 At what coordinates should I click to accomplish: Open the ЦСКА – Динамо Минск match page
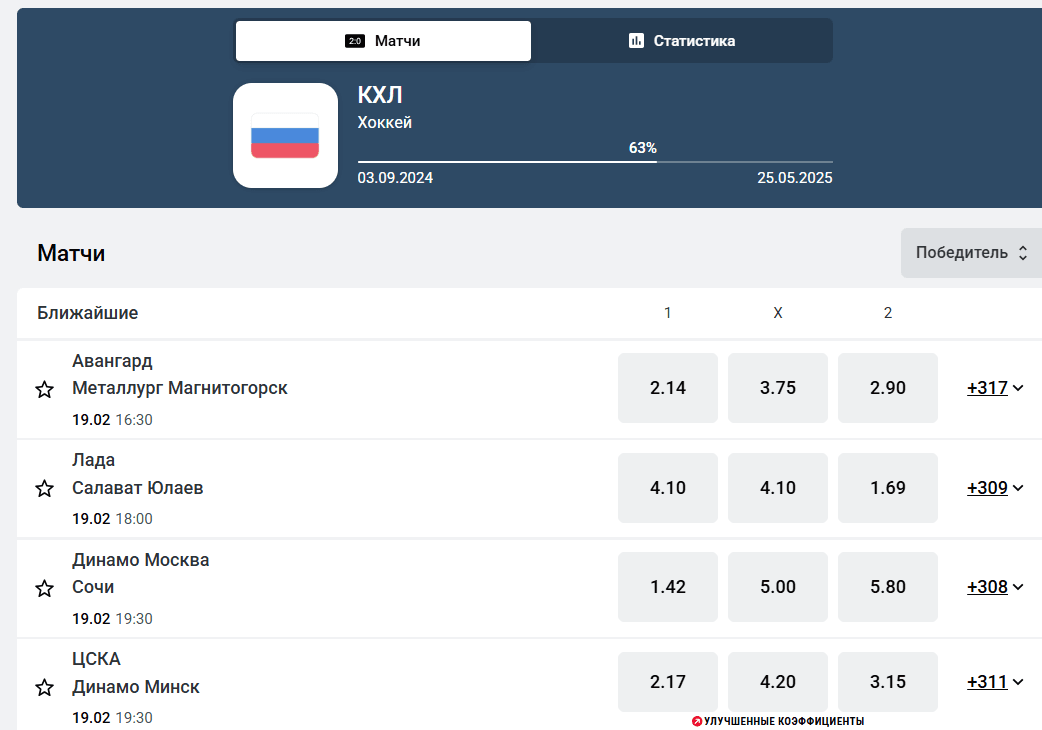136,673
